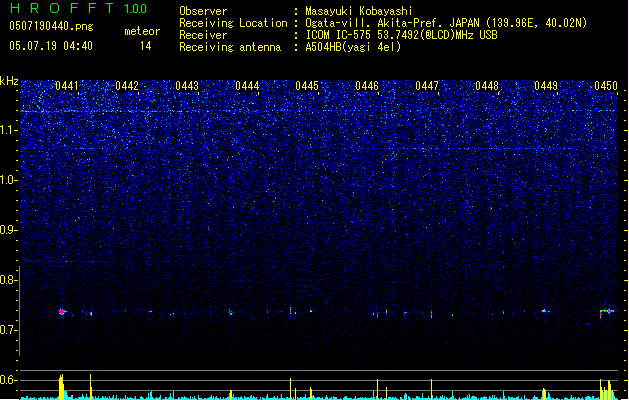Click the 0.7 kHz frequency label
629x400 pixels.
[x=8, y=330]
